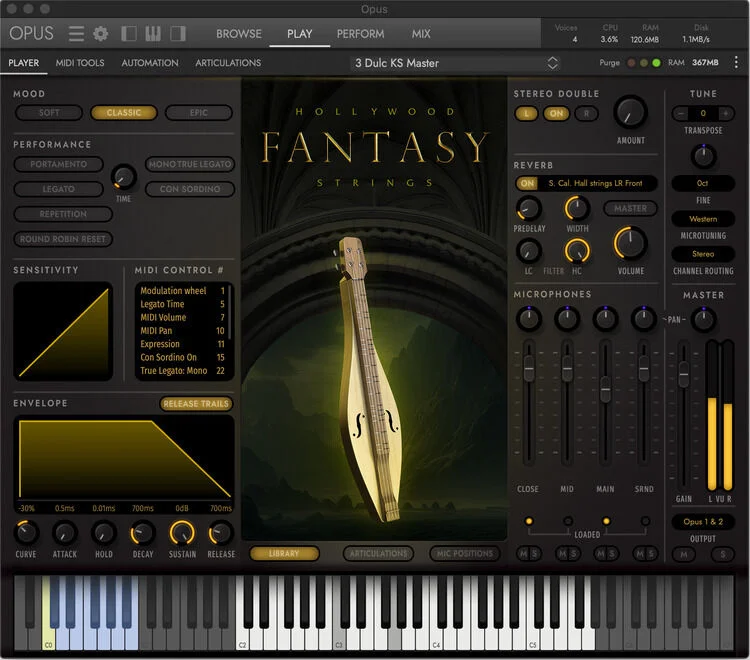750x660 pixels.
Task: Click the sensitivity curve graph
Action: [x=63, y=331]
